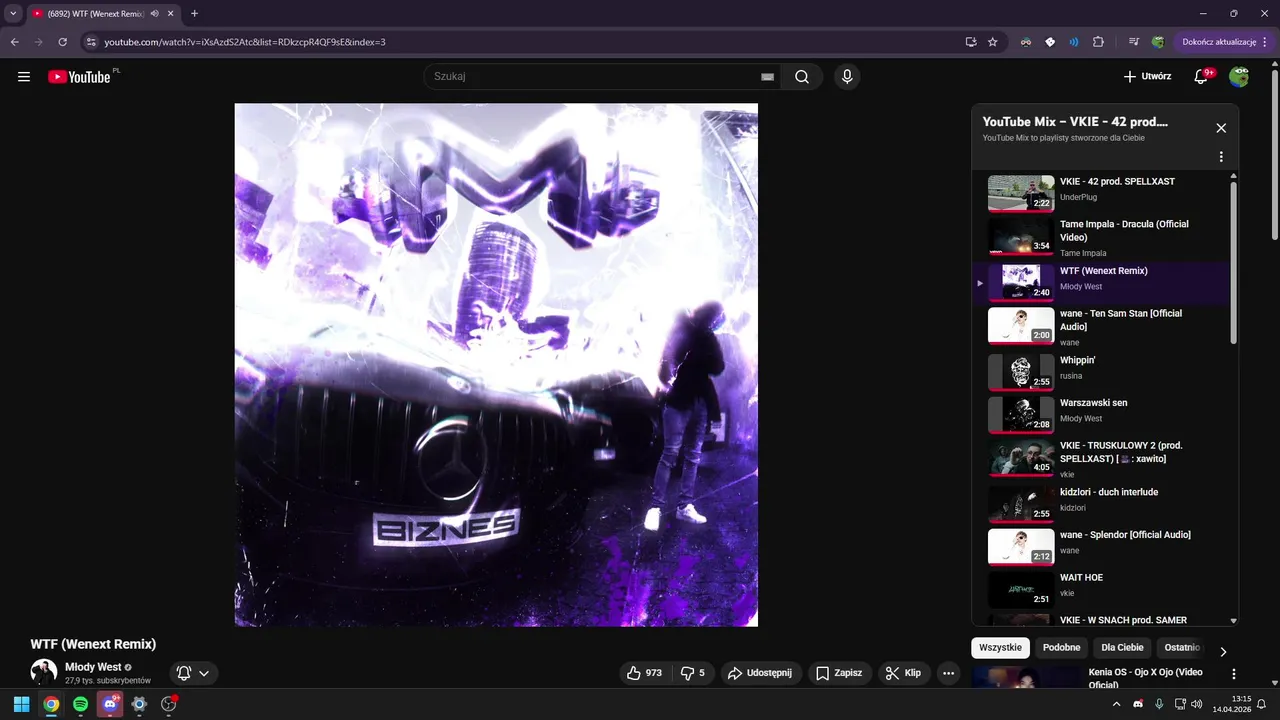Open the Chrome profile avatar
The height and width of the screenshot is (720, 1280).
coord(1158,42)
